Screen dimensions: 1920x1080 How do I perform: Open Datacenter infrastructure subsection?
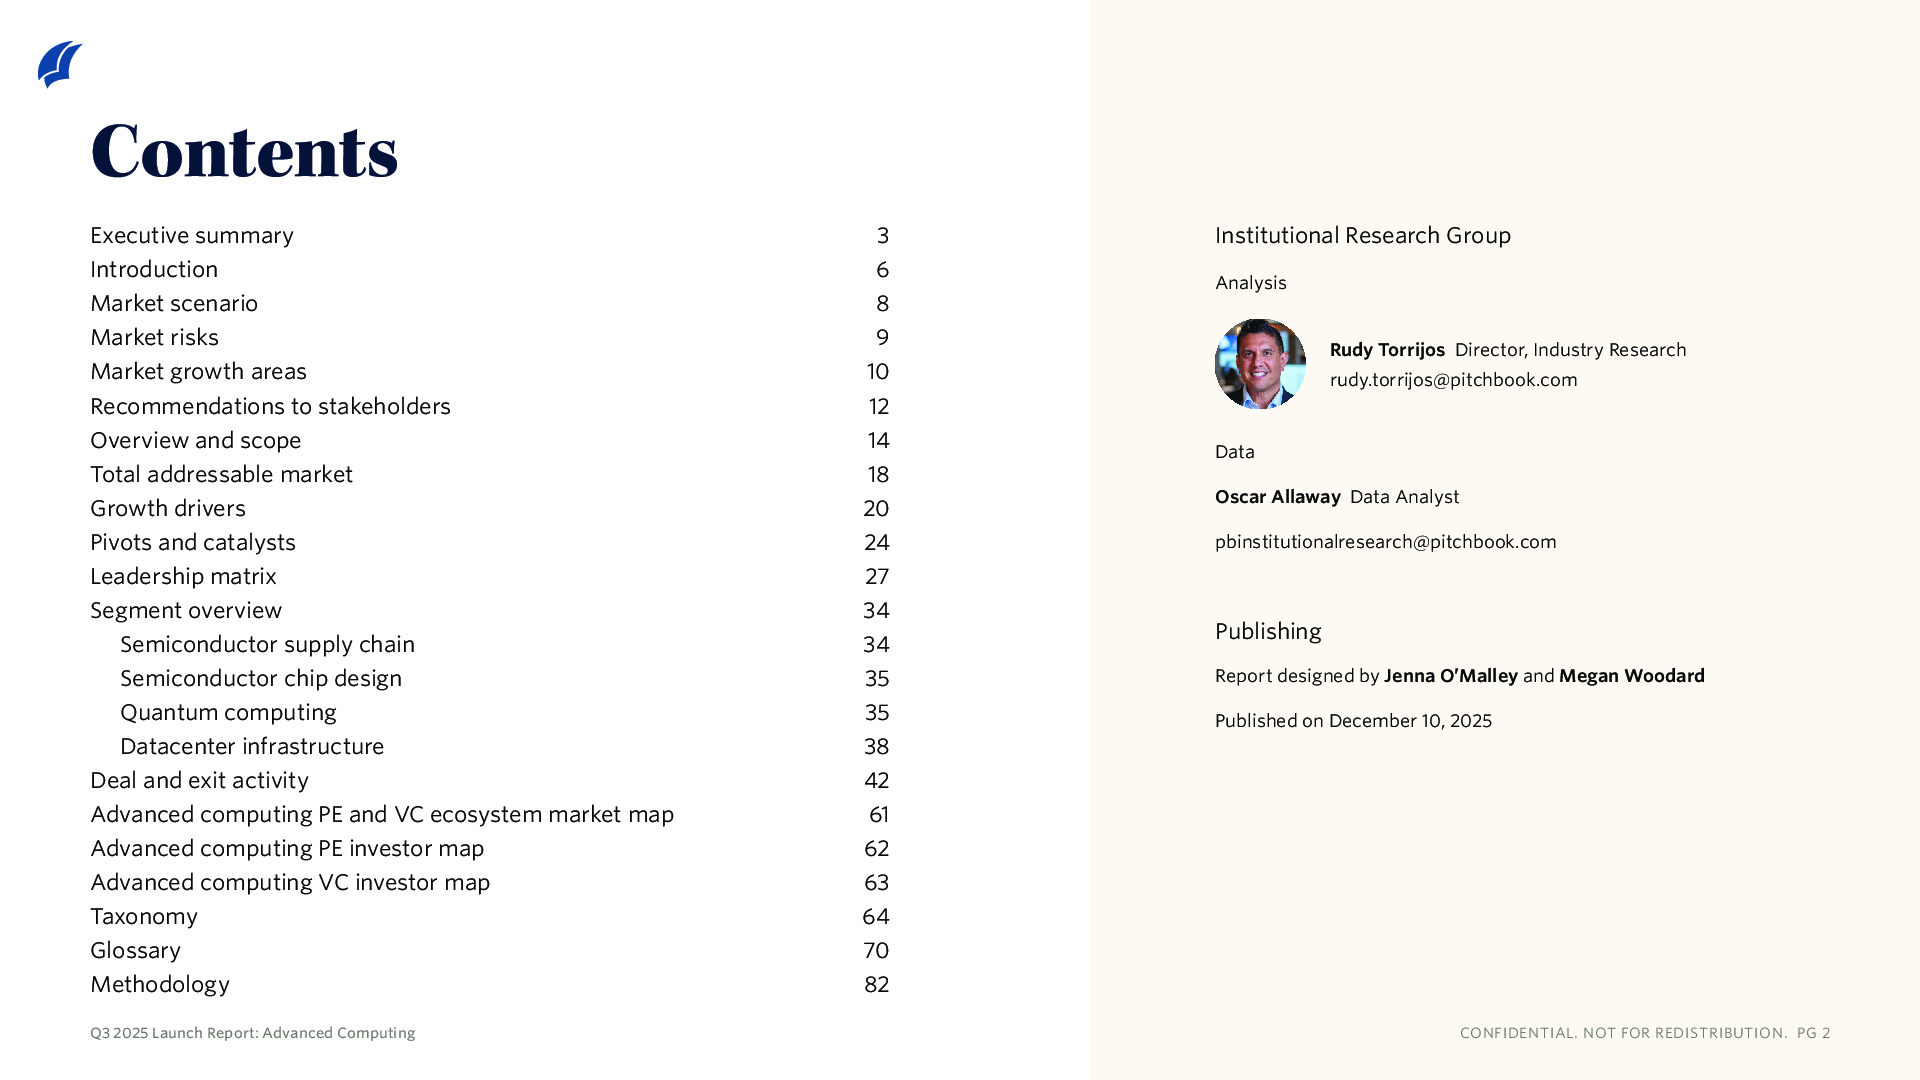coord(252,746)
